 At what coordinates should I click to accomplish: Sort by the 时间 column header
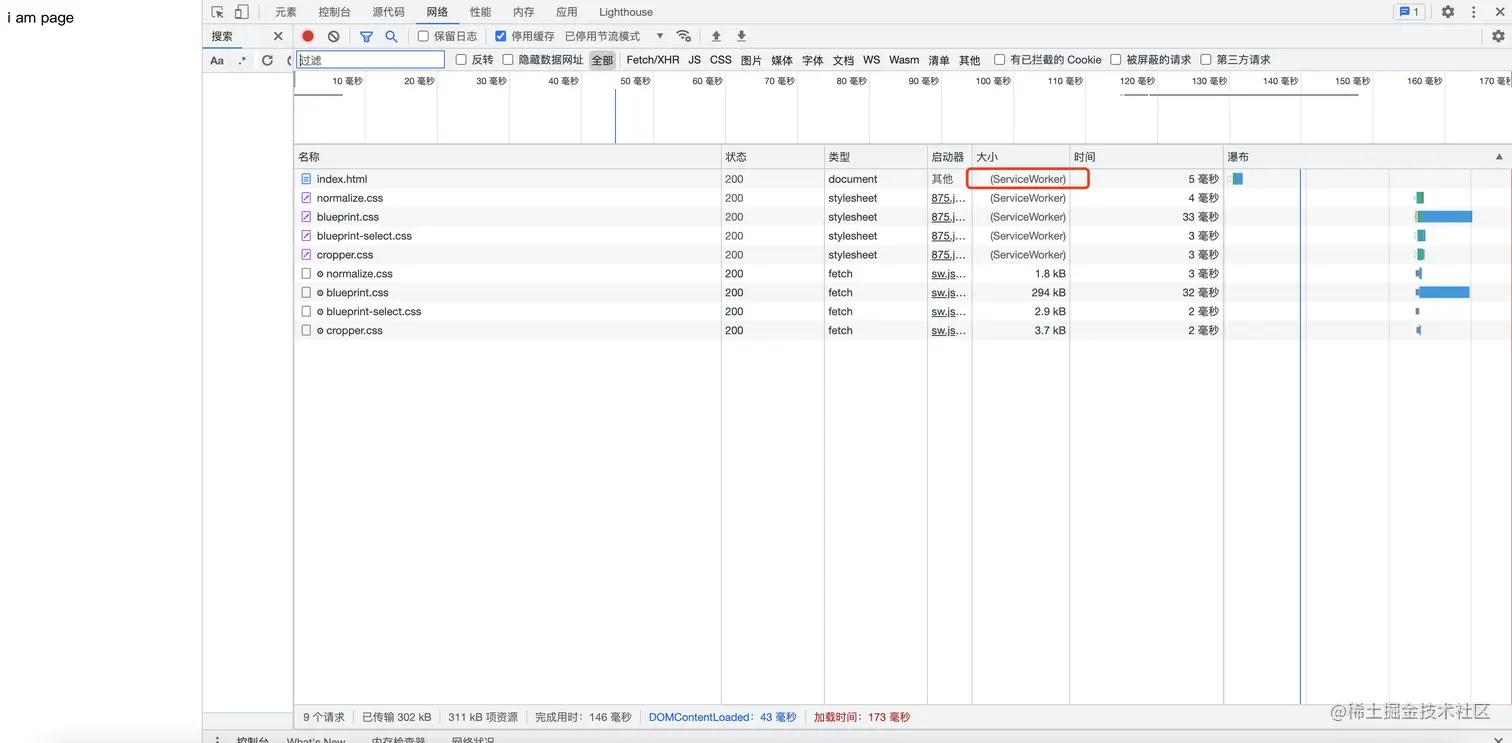point(1147,157)
